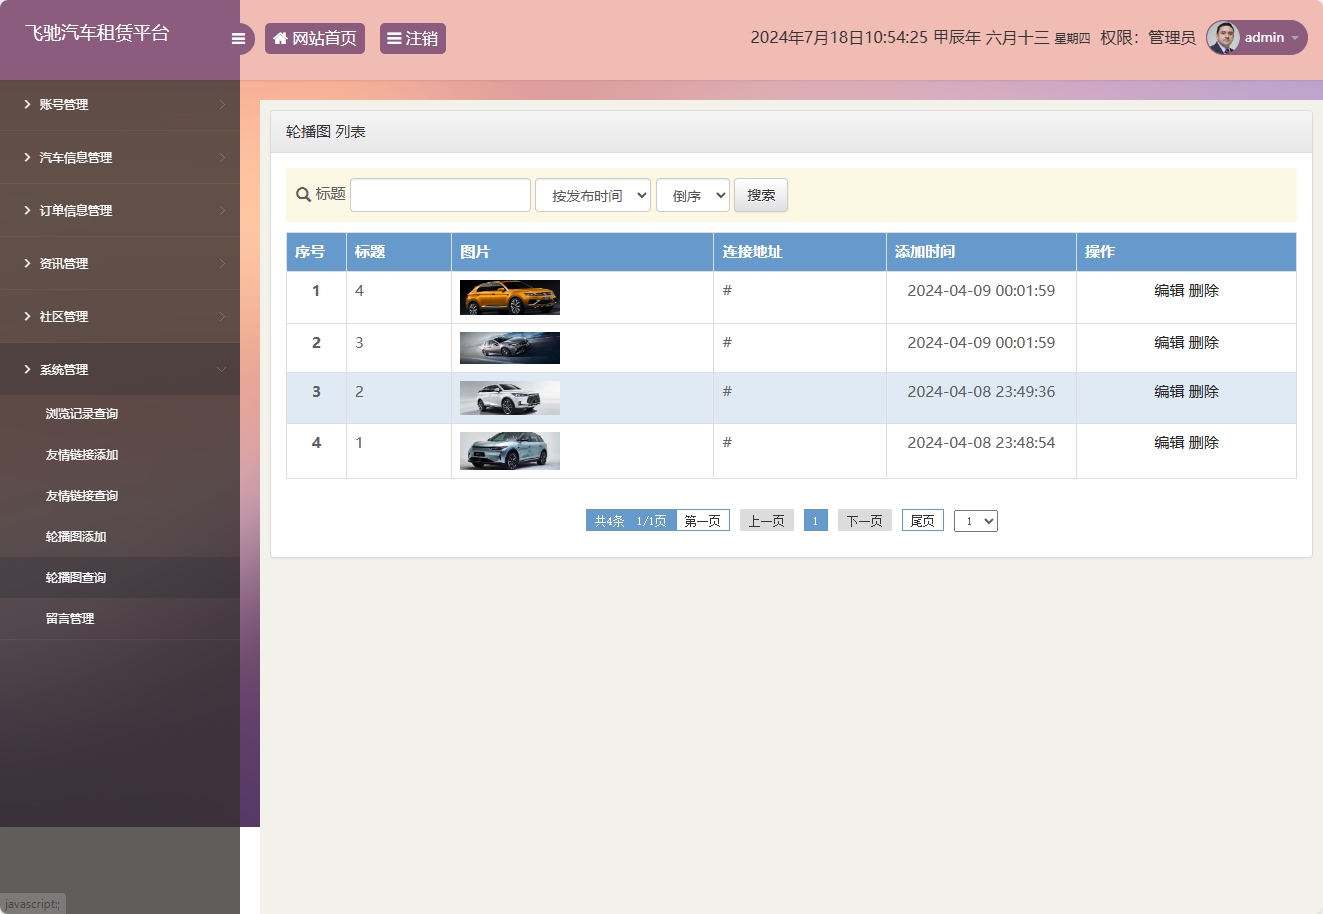The width and height of the screenshot is (1323, 914).
Task: Select the page number dropdown in pagination
Action: (x=975, y=521)
